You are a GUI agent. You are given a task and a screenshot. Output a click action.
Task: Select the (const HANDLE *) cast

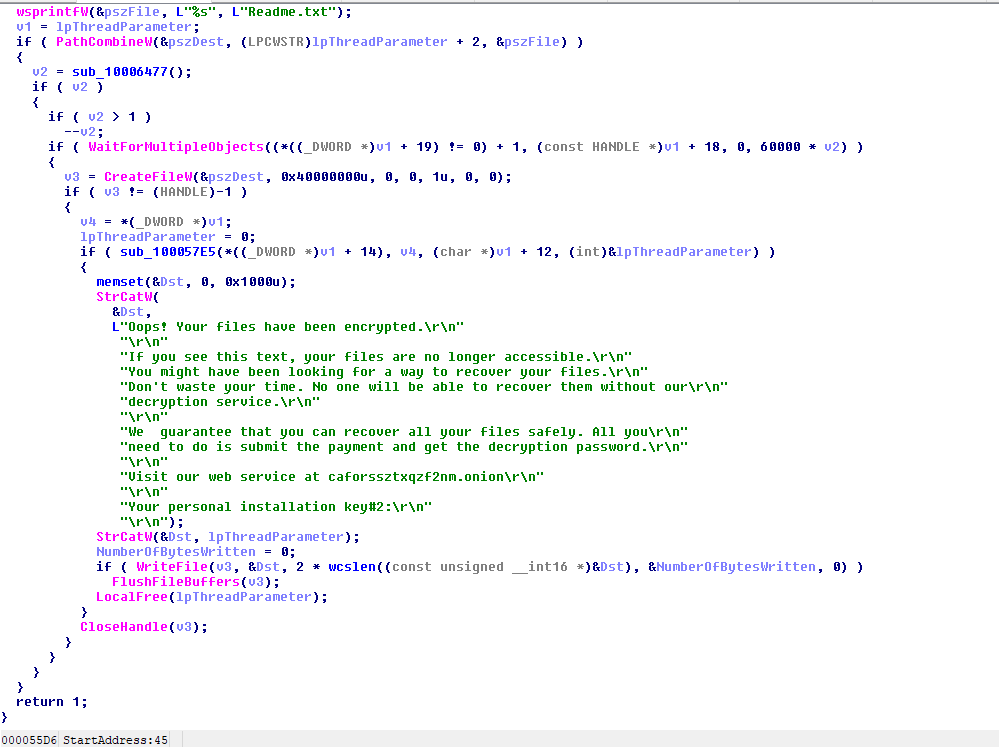click(x=599, y=147)
